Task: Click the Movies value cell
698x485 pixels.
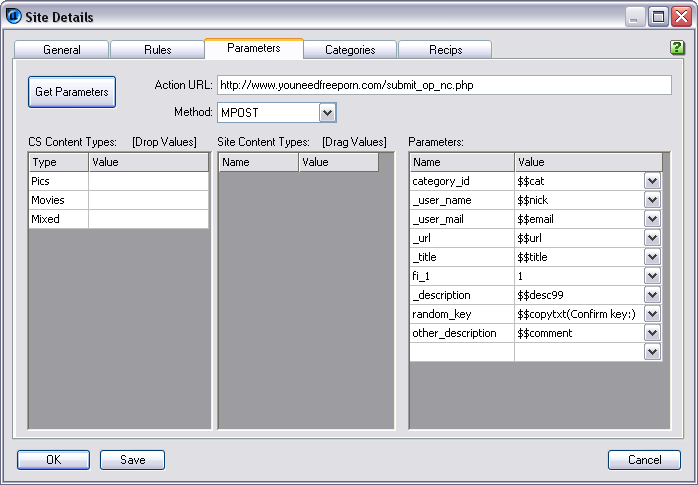Action: coord(148,200)
